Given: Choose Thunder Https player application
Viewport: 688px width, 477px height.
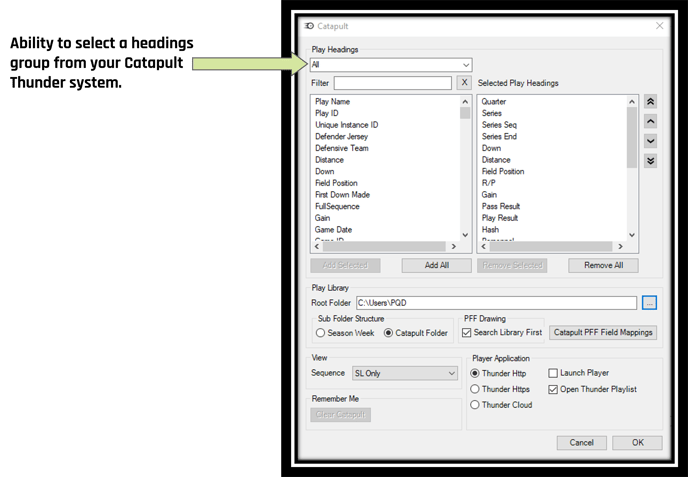Looking at the screenshot, I should click(x=500, y=389).
